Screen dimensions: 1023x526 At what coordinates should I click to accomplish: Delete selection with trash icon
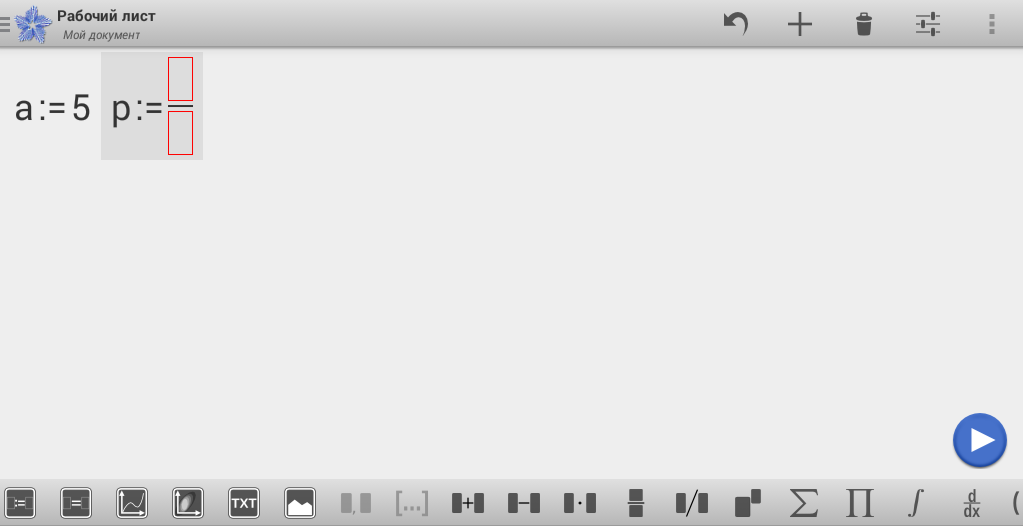864,25
